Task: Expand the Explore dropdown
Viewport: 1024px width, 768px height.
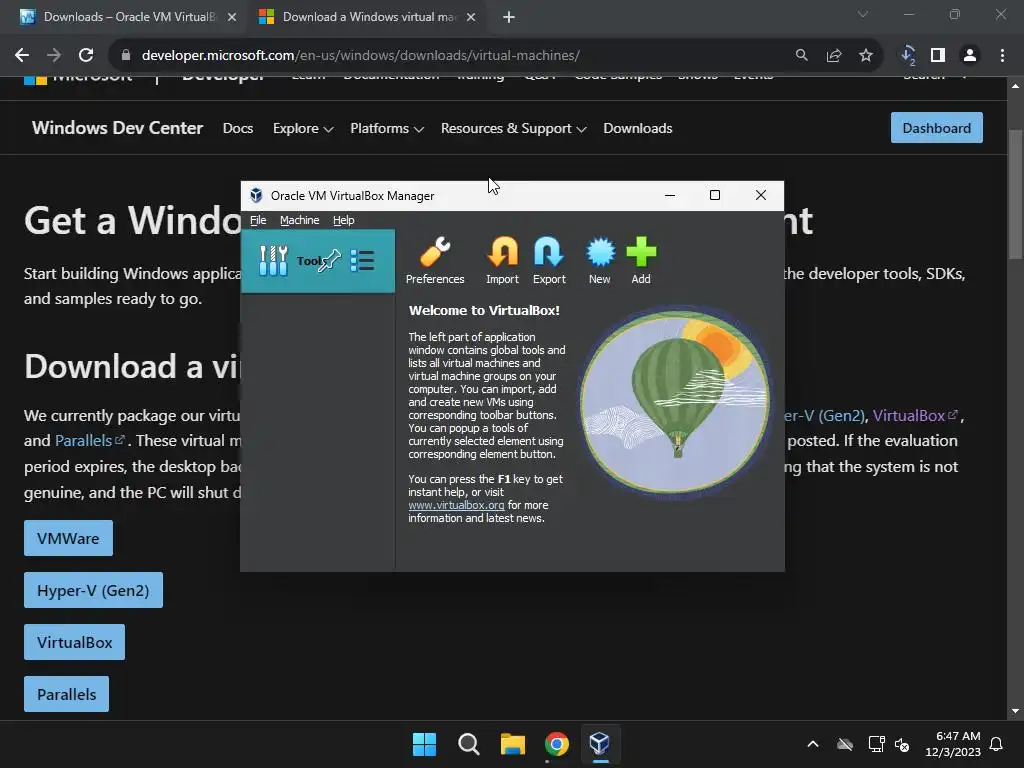Action: pyautogui.click(x=303, y=128)
